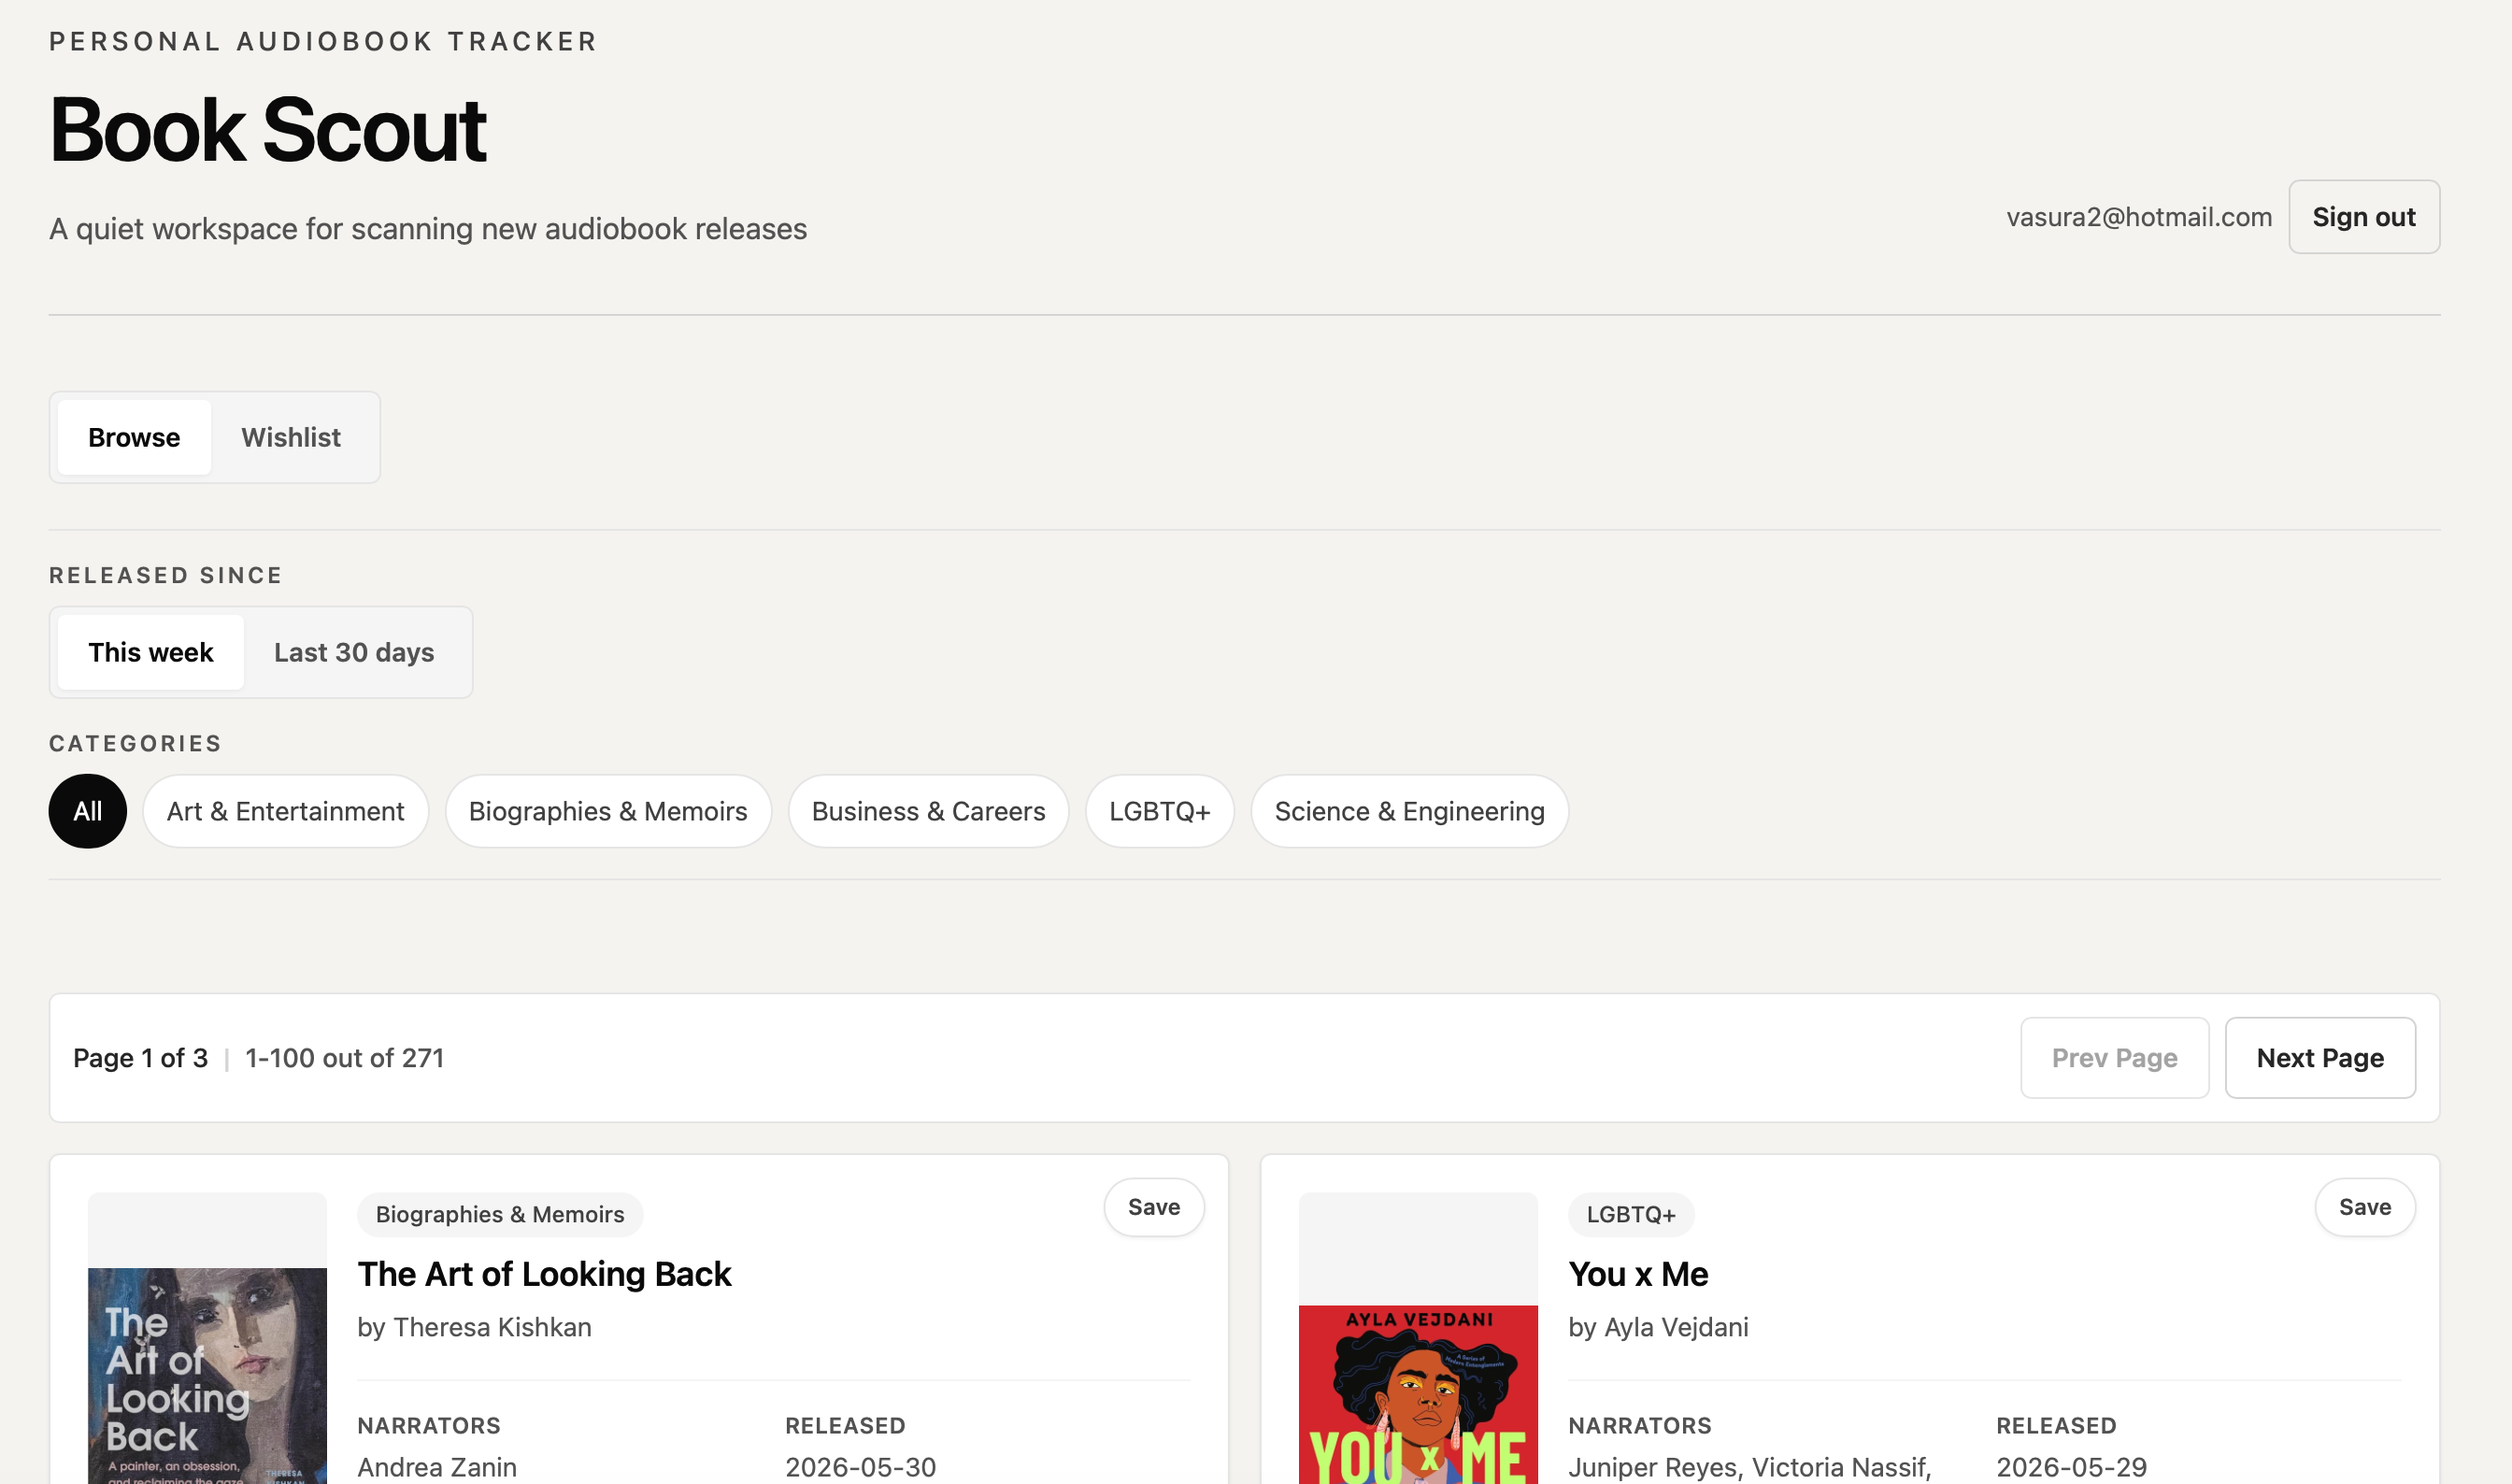Click the Prev Page button
The image size is (2512, 1484).
(x=2114, y=1058)
